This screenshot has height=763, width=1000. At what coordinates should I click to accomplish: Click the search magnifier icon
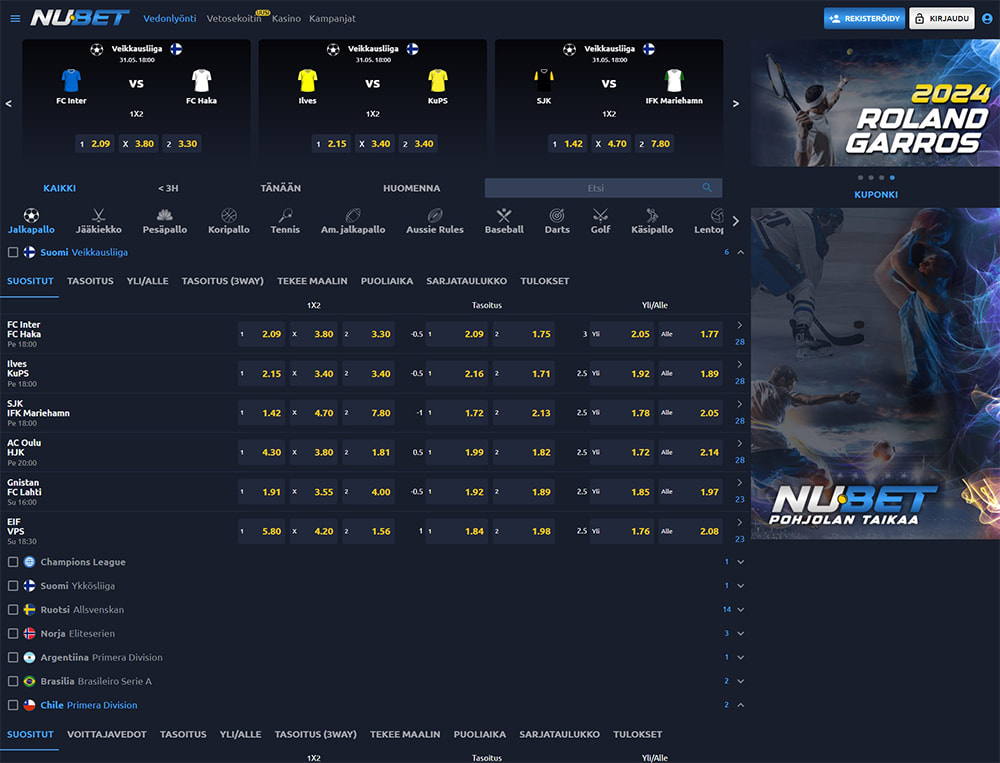point(707,188)
